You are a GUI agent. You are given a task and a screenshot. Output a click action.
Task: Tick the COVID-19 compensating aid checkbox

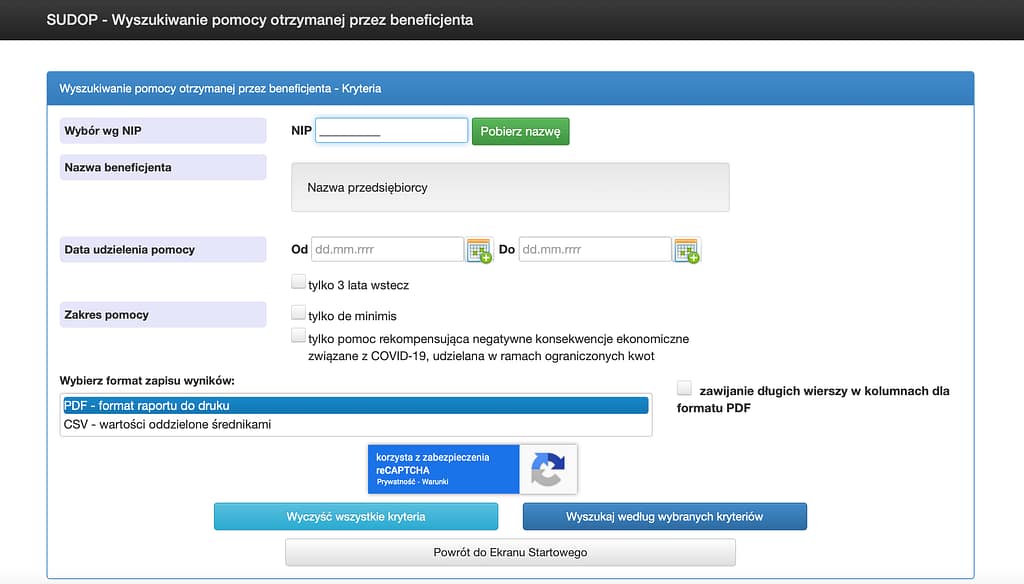pyautogui.click(x=298, y=336)
